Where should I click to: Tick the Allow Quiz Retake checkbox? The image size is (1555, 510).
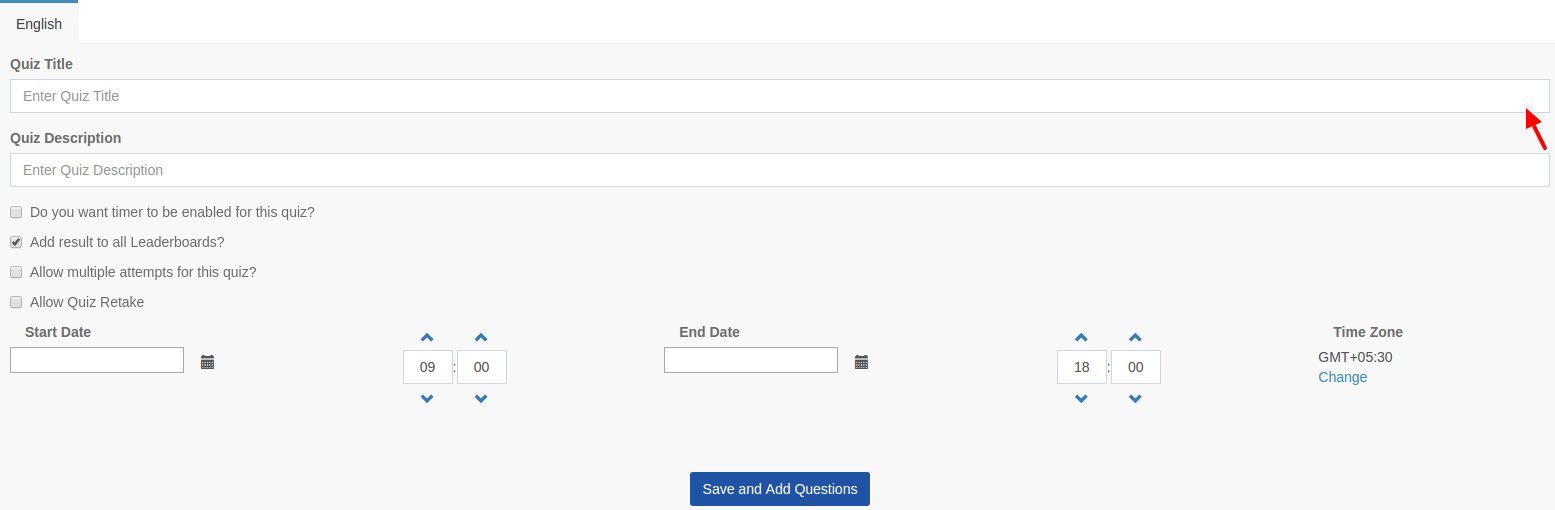[16, 302]
